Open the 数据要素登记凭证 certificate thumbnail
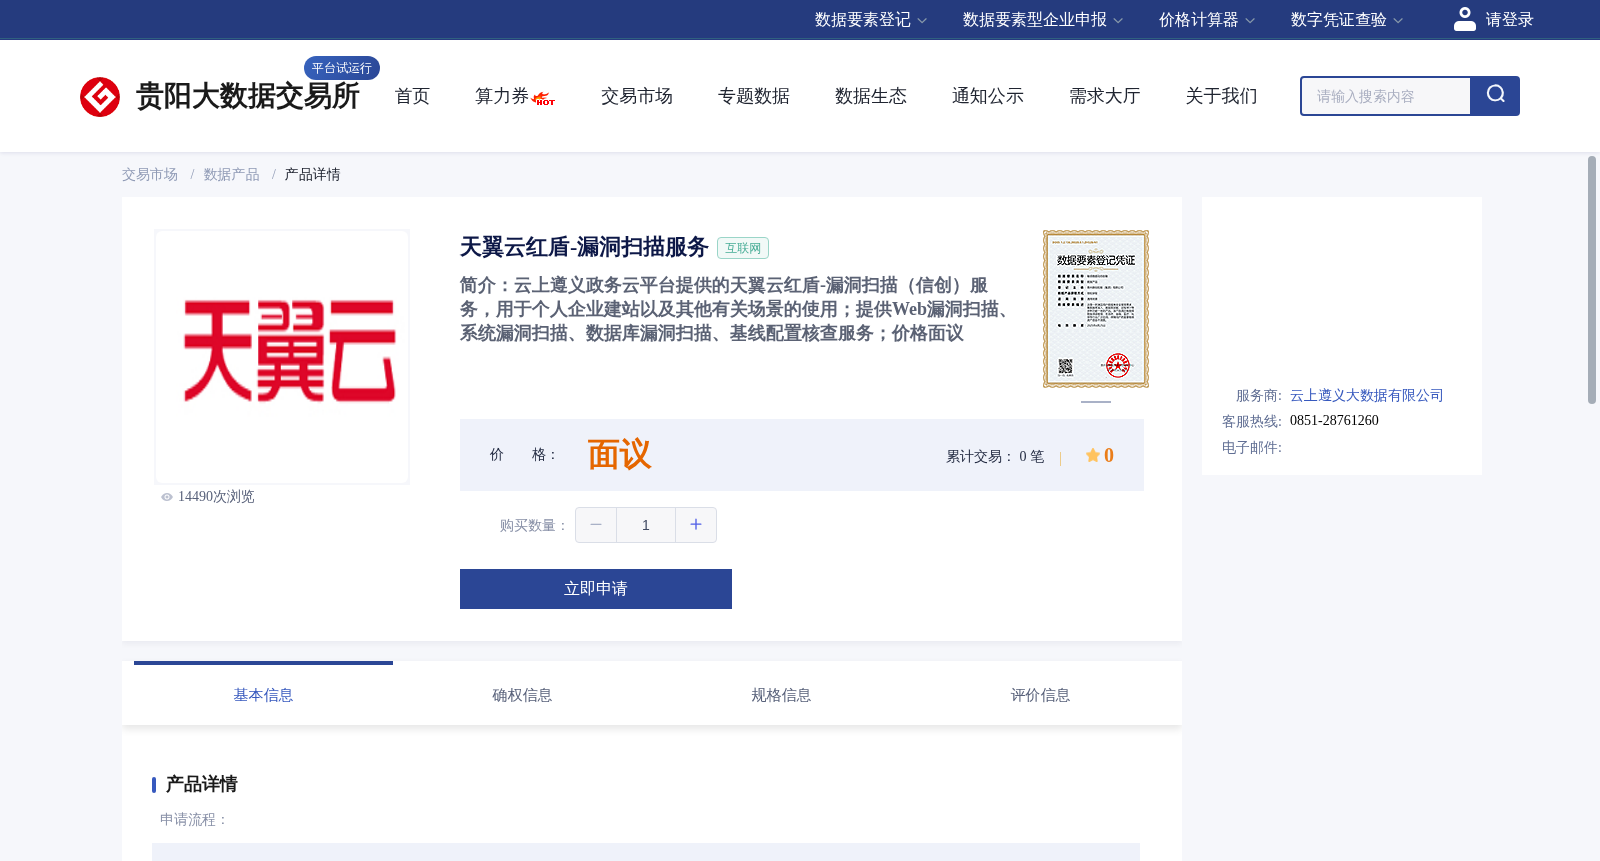 [x=1096, y=309]
